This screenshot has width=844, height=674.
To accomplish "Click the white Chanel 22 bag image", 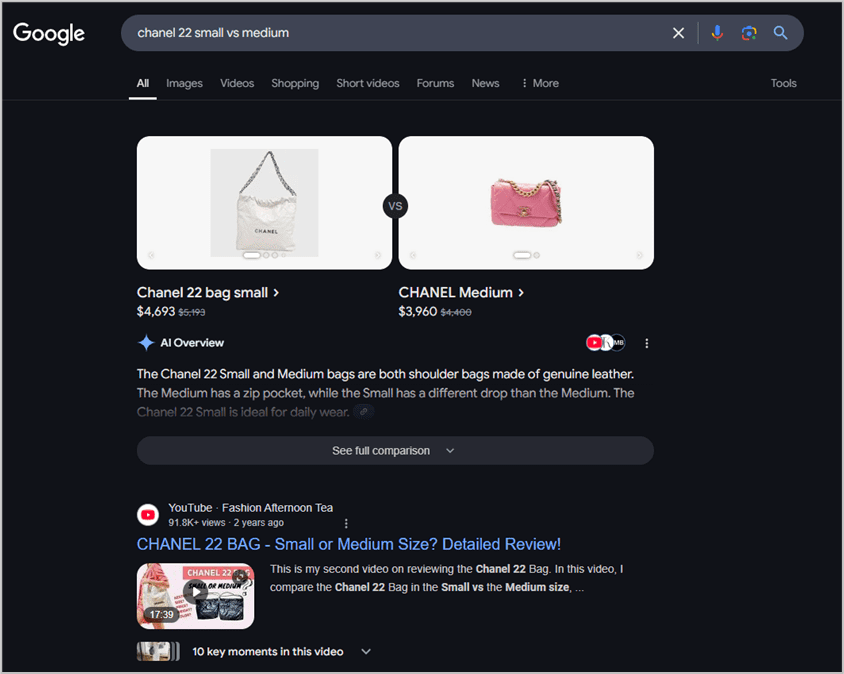I will tap(264, 203).
